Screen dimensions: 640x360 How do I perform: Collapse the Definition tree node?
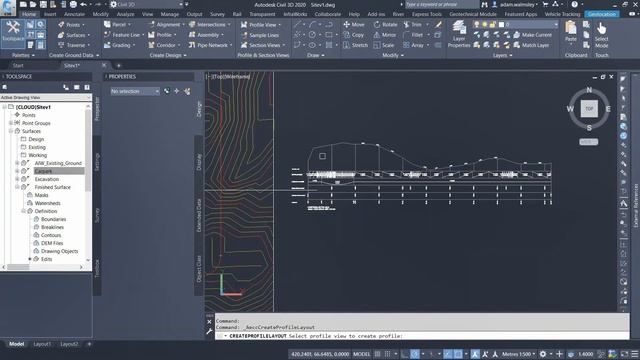click(x=23, y=211)
